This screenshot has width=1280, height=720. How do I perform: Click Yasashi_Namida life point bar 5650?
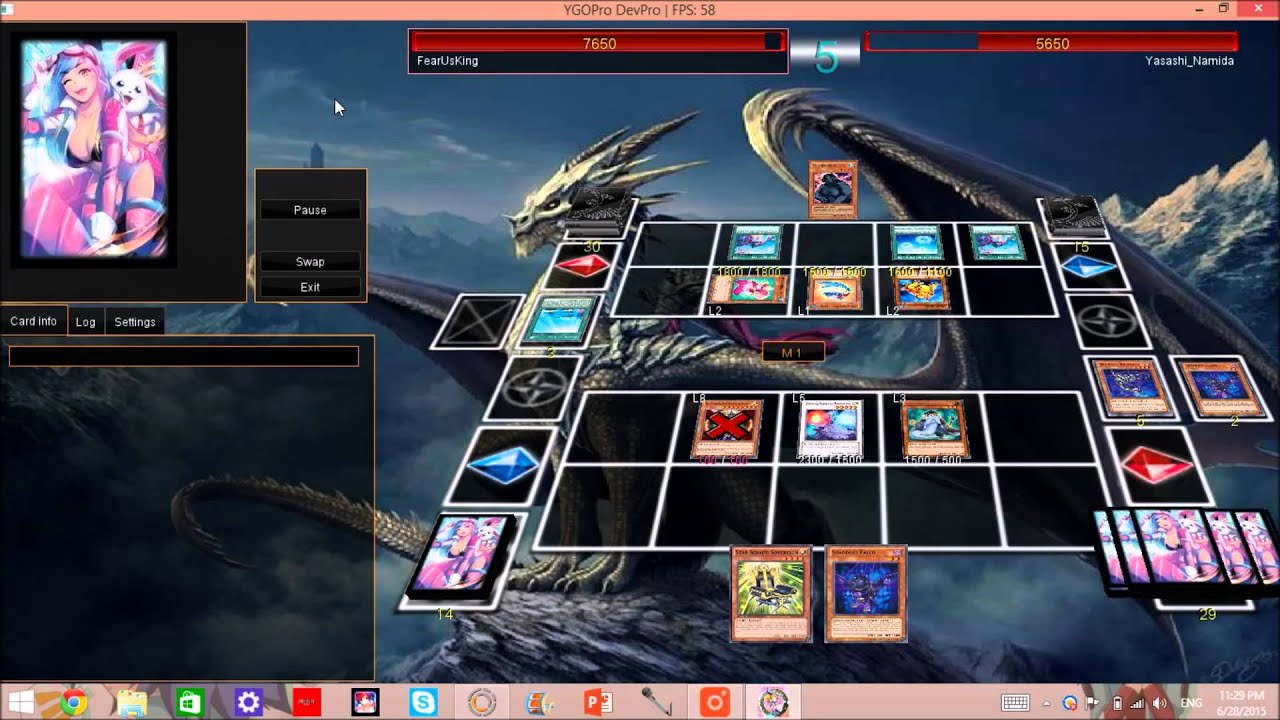(x=1052, y=43)
